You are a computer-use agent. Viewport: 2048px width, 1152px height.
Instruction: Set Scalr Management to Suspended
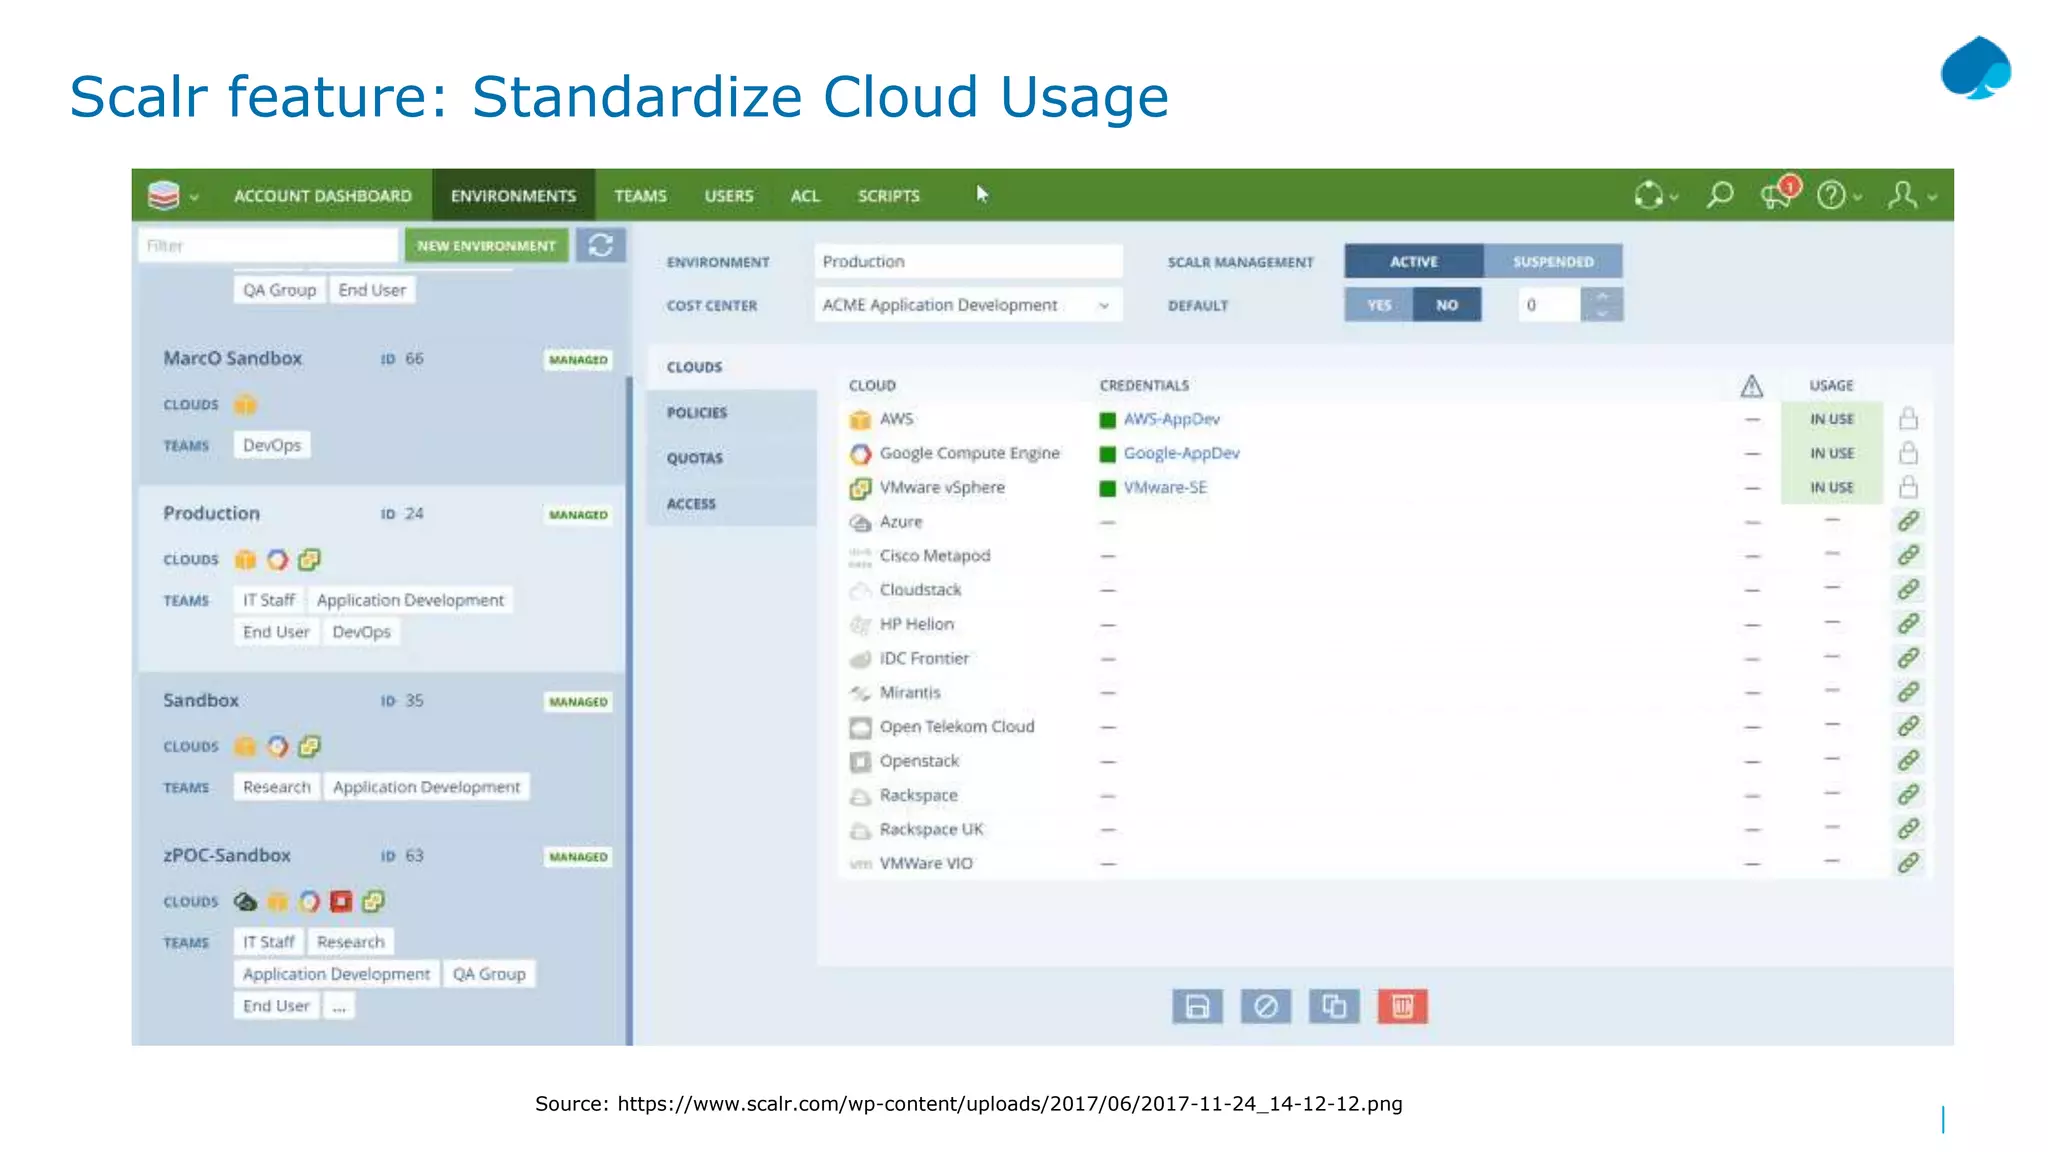pos(1552,262)
